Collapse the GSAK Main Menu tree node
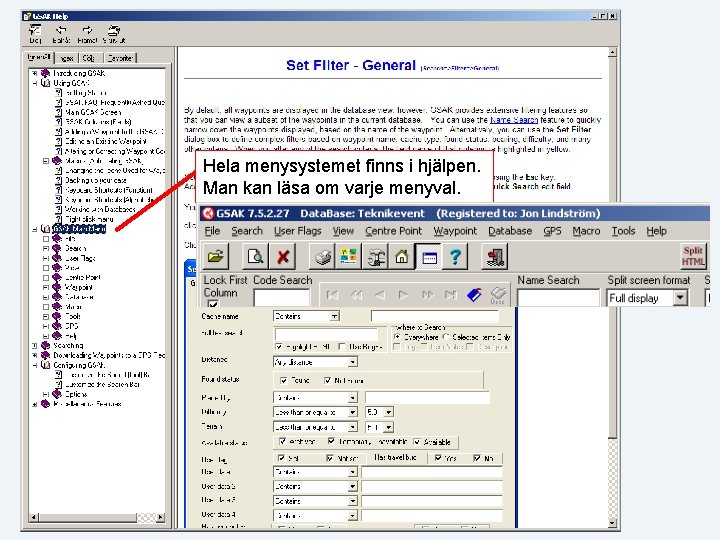This screenshot has height=540, width=720. pos(35,229)
